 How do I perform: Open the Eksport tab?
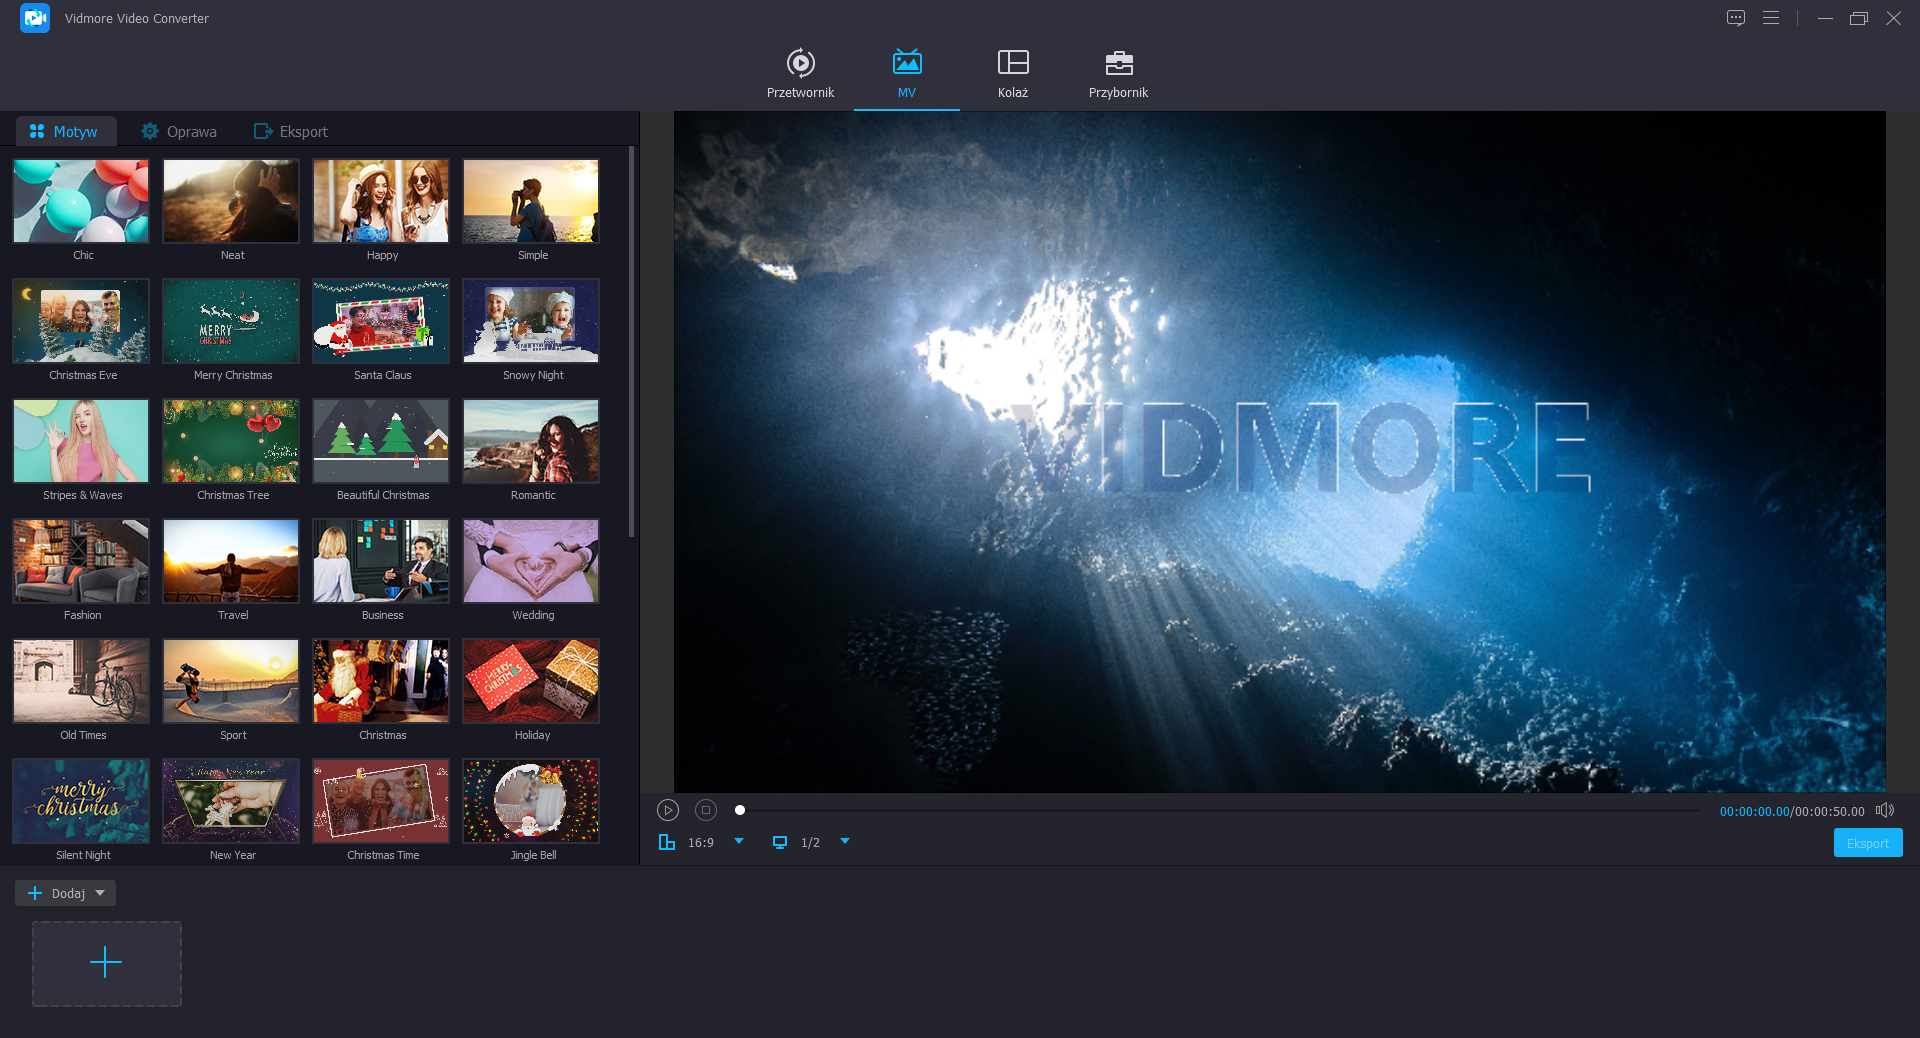pos(291,131)
